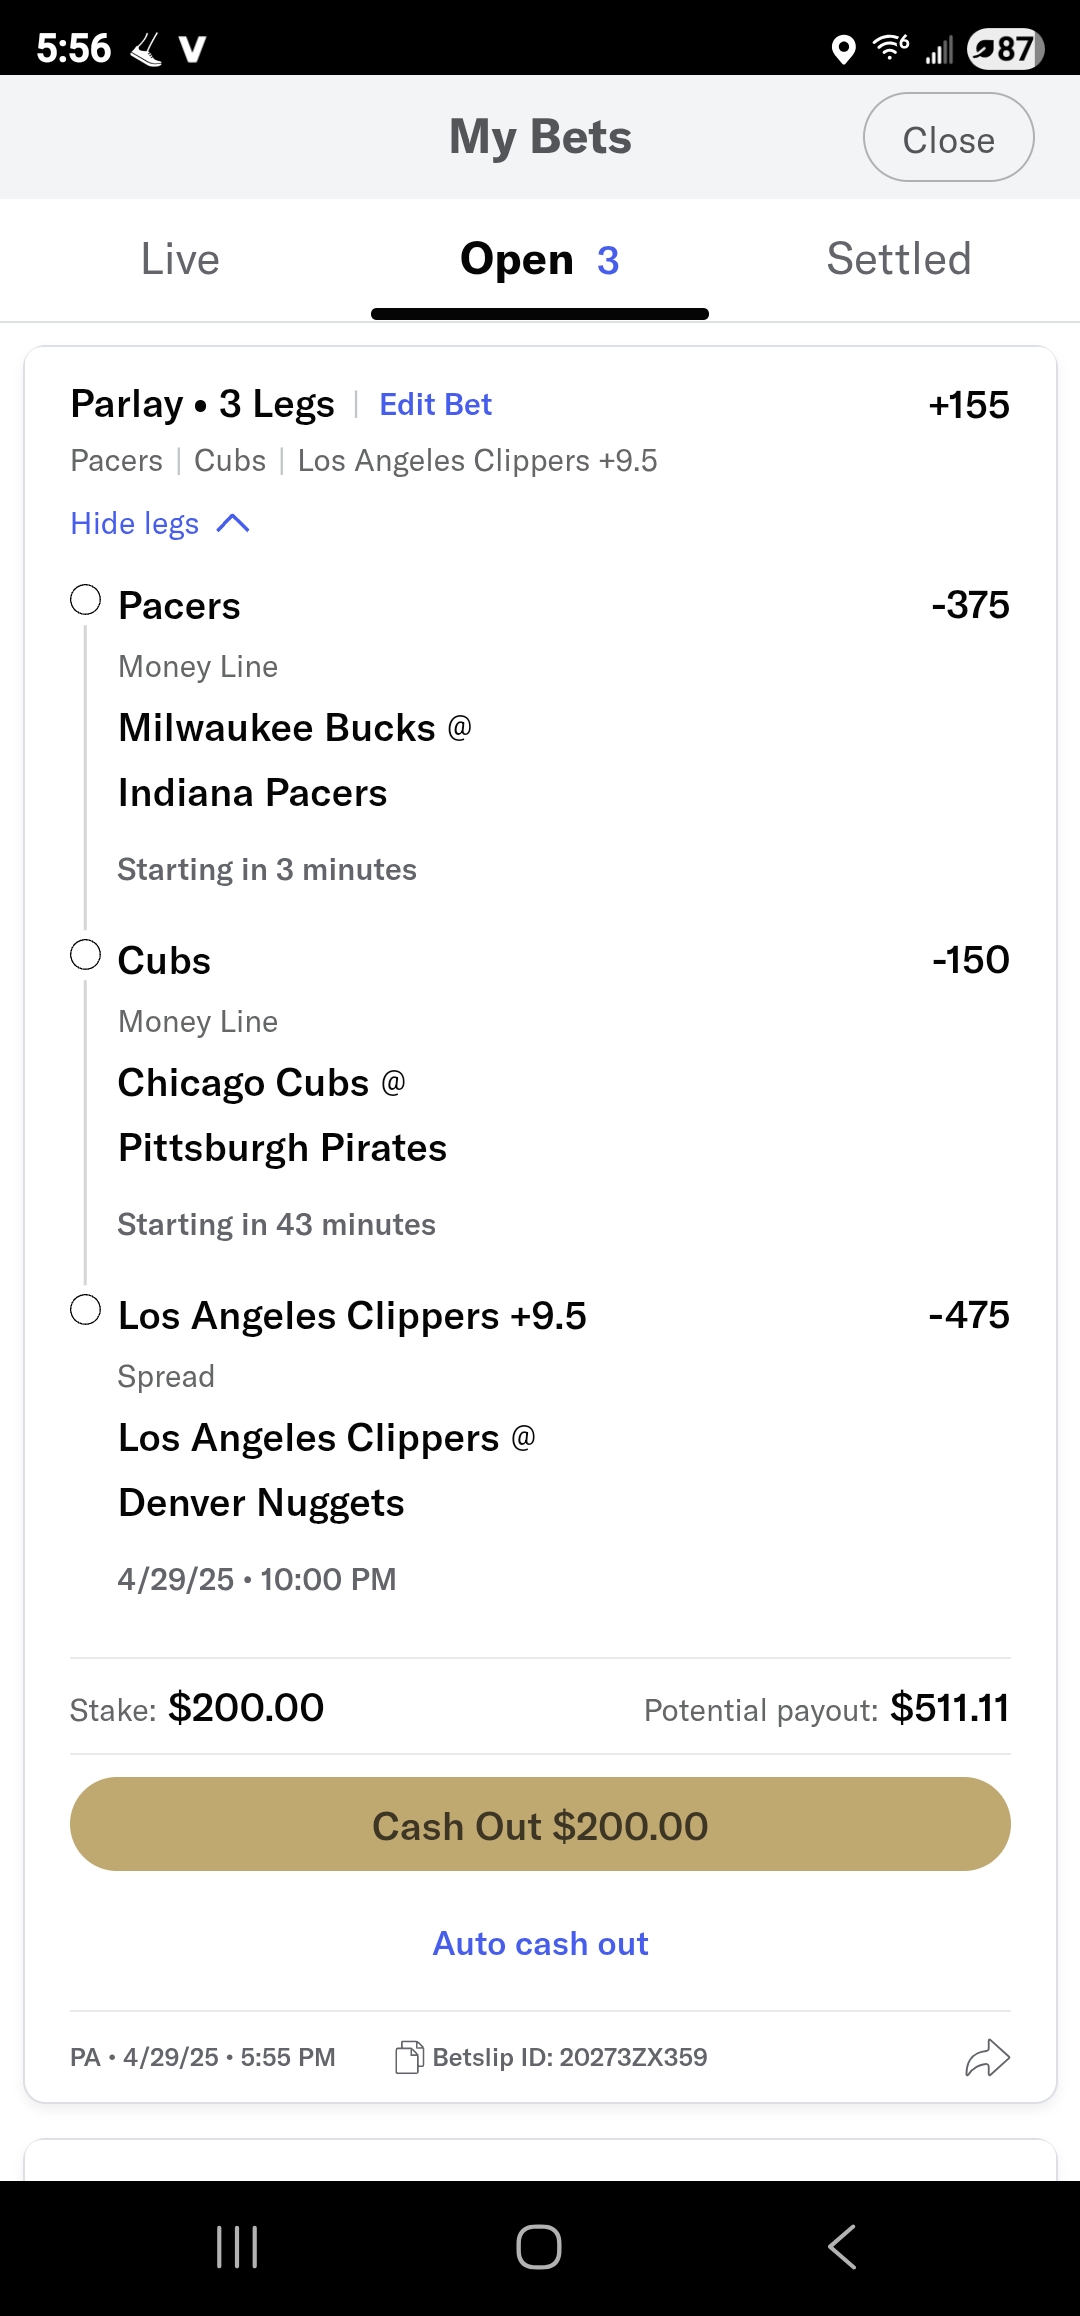This screenshot has height=2316, width=1080.
Task: Open the Open bets tab
Action: point(539,260)
